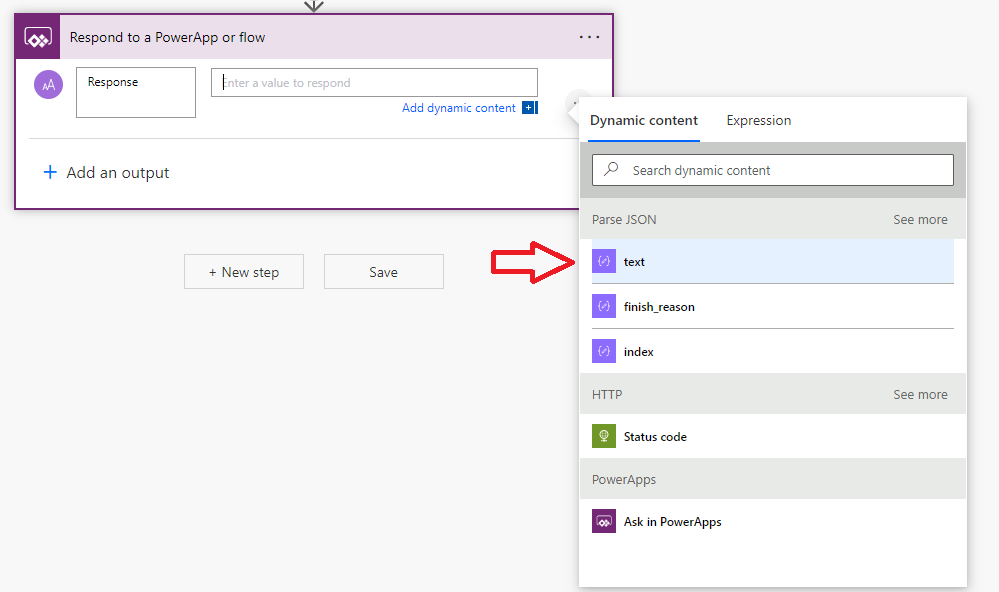Click the Save button

384,272
